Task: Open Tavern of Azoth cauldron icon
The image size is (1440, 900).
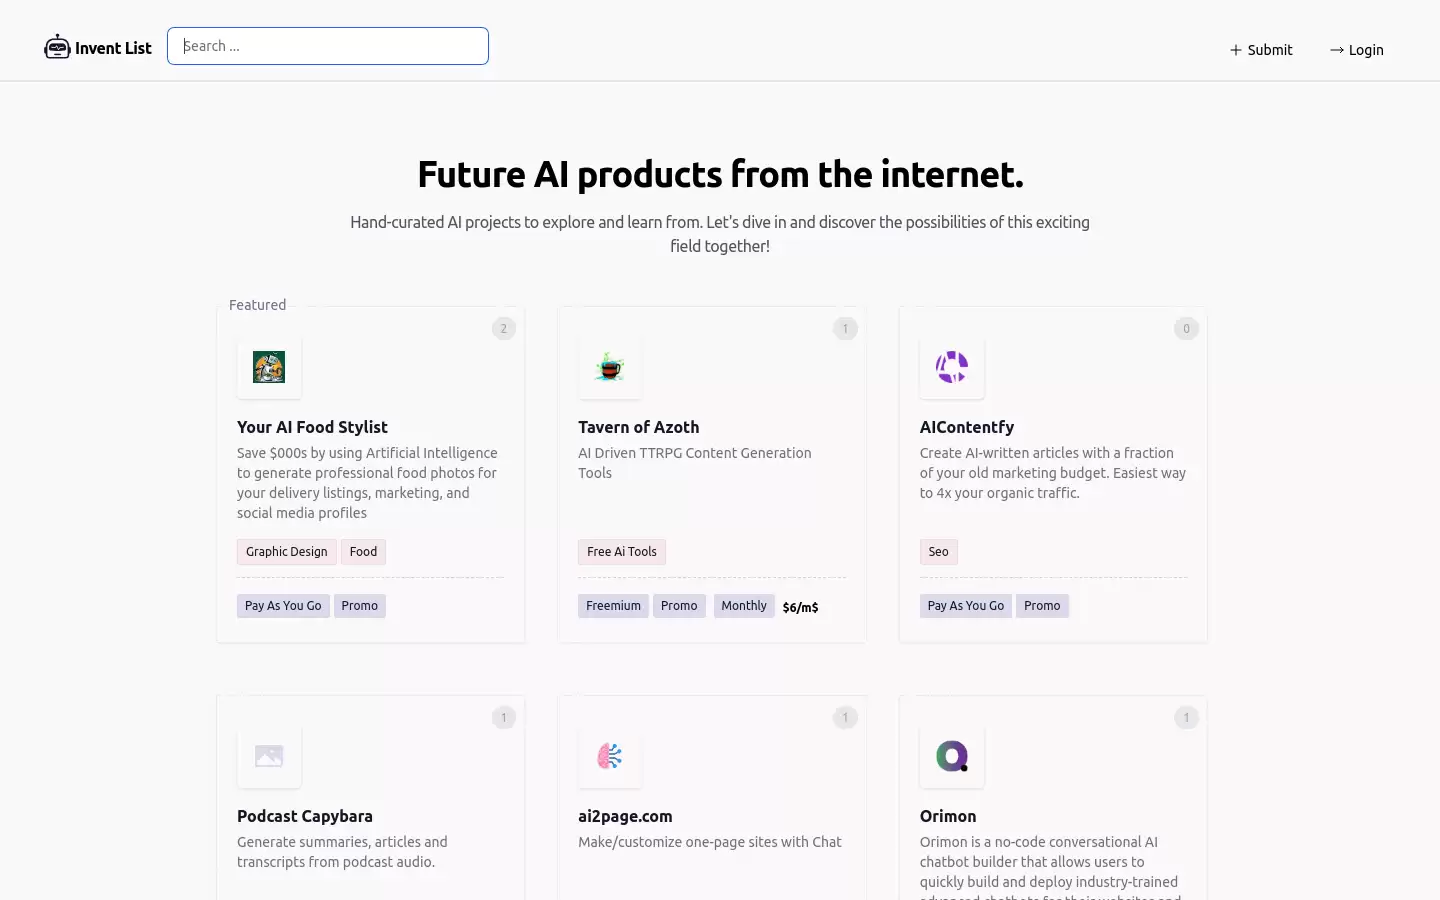Action: (x=610, y=367)
